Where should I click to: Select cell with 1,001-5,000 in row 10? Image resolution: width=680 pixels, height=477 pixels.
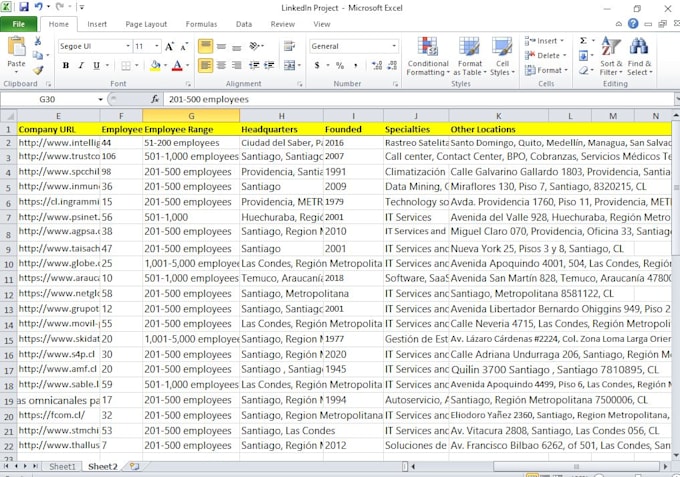pyautogui.click(x=191, y=263)
